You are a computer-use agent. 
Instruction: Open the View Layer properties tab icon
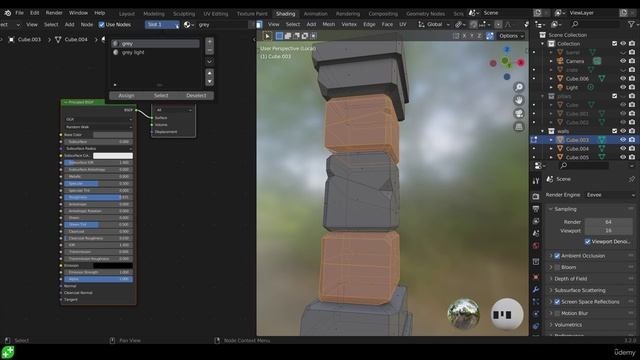tap(536, 221)
